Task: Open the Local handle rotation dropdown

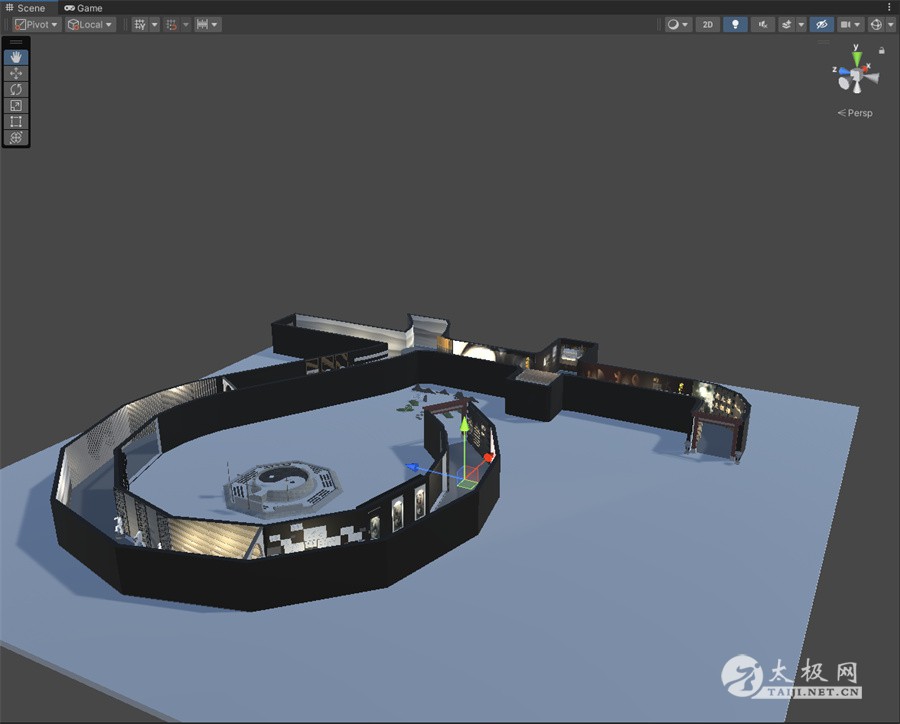Action: (90, 24)
